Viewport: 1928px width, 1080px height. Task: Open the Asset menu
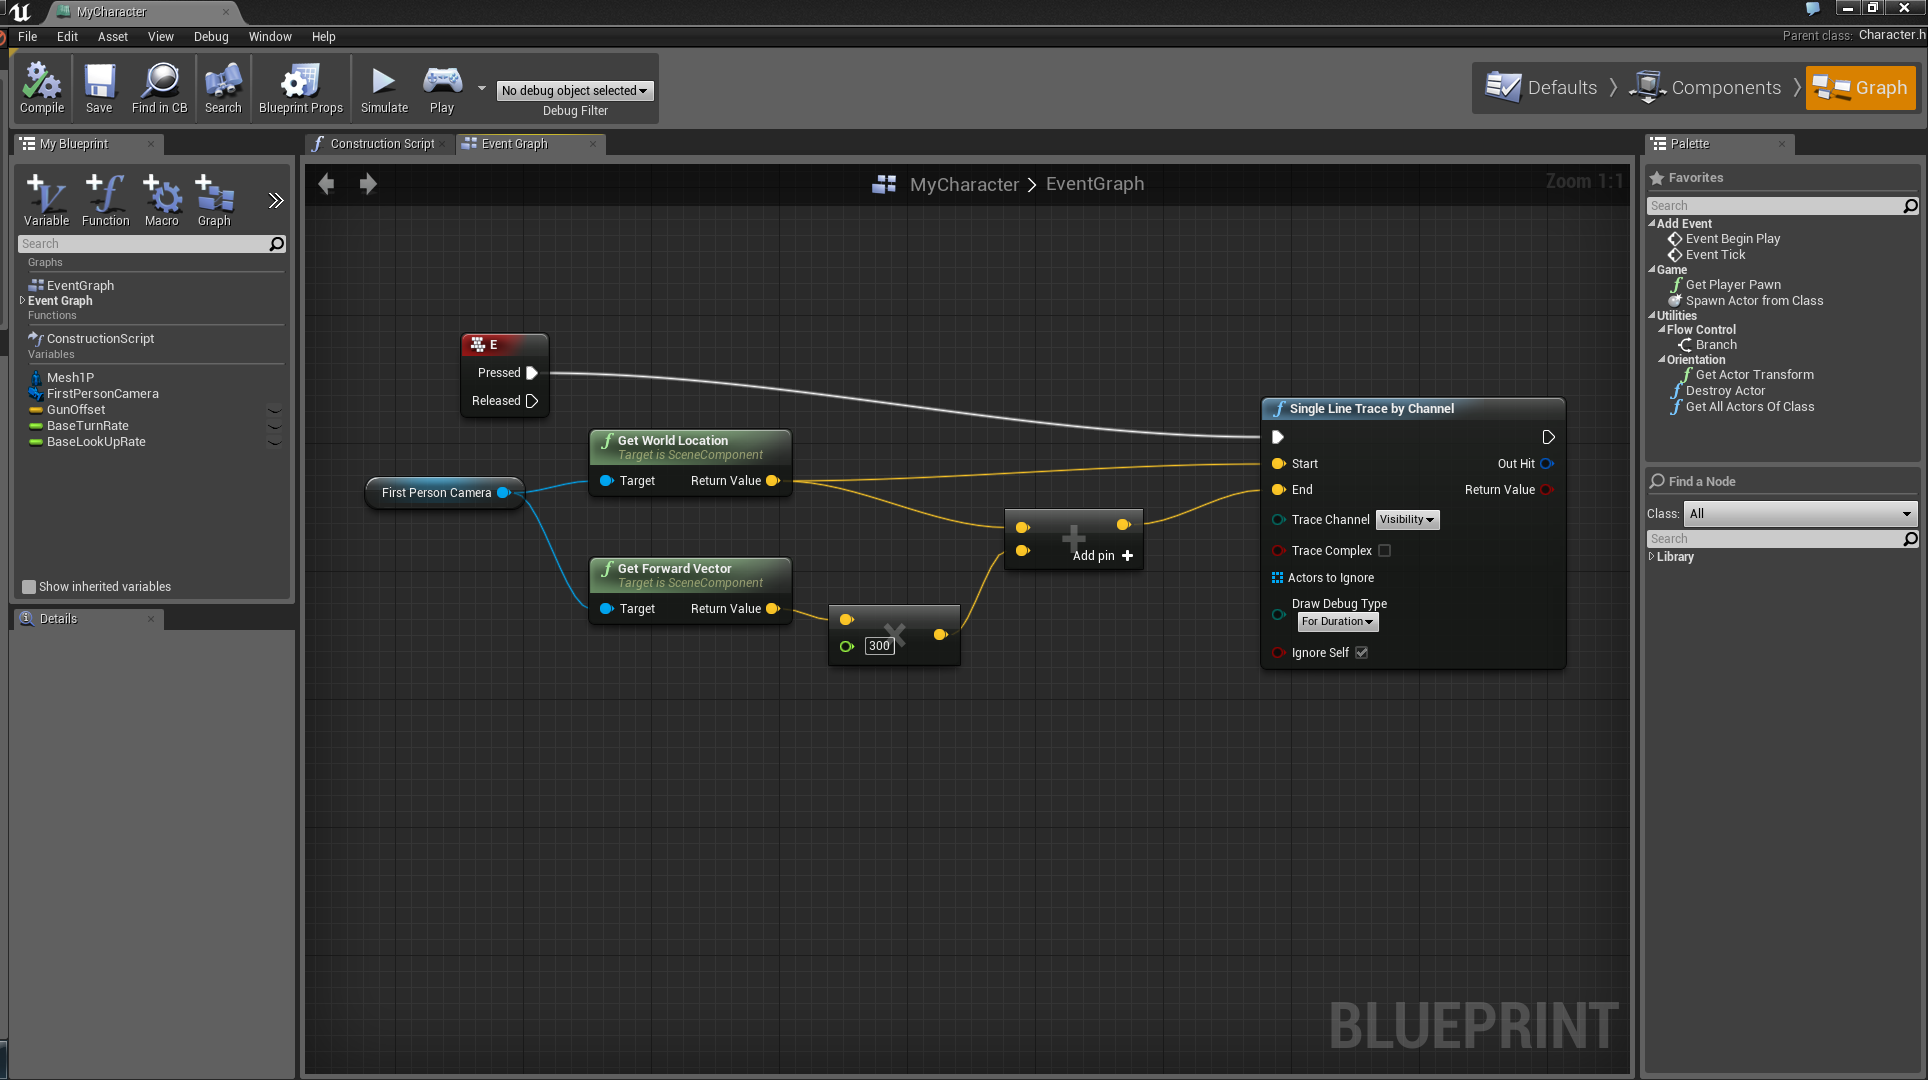(113, 37)
